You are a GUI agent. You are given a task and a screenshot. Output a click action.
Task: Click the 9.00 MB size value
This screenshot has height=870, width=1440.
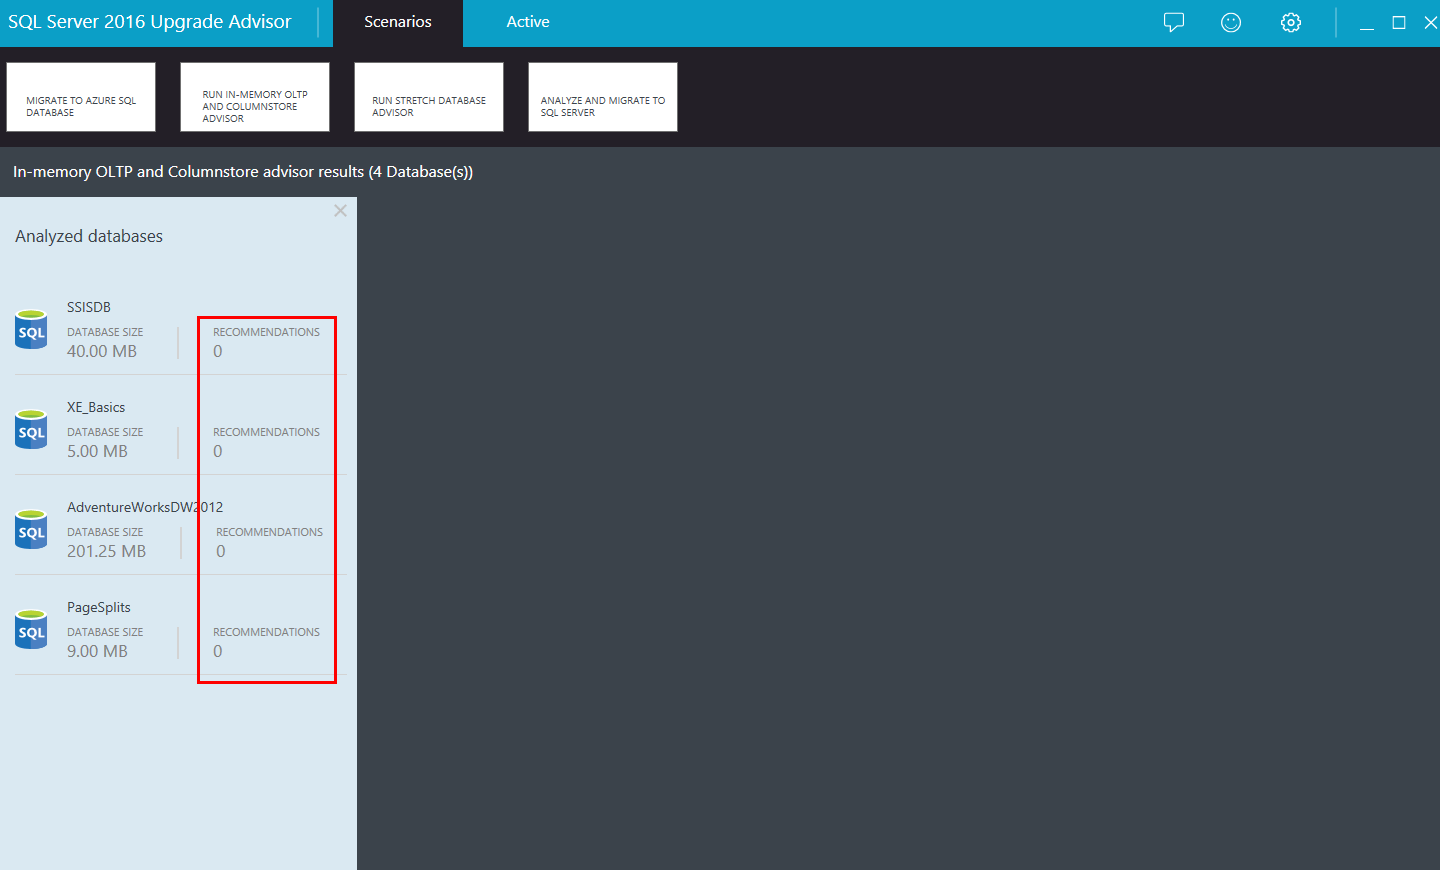click(x=97, y=651)
